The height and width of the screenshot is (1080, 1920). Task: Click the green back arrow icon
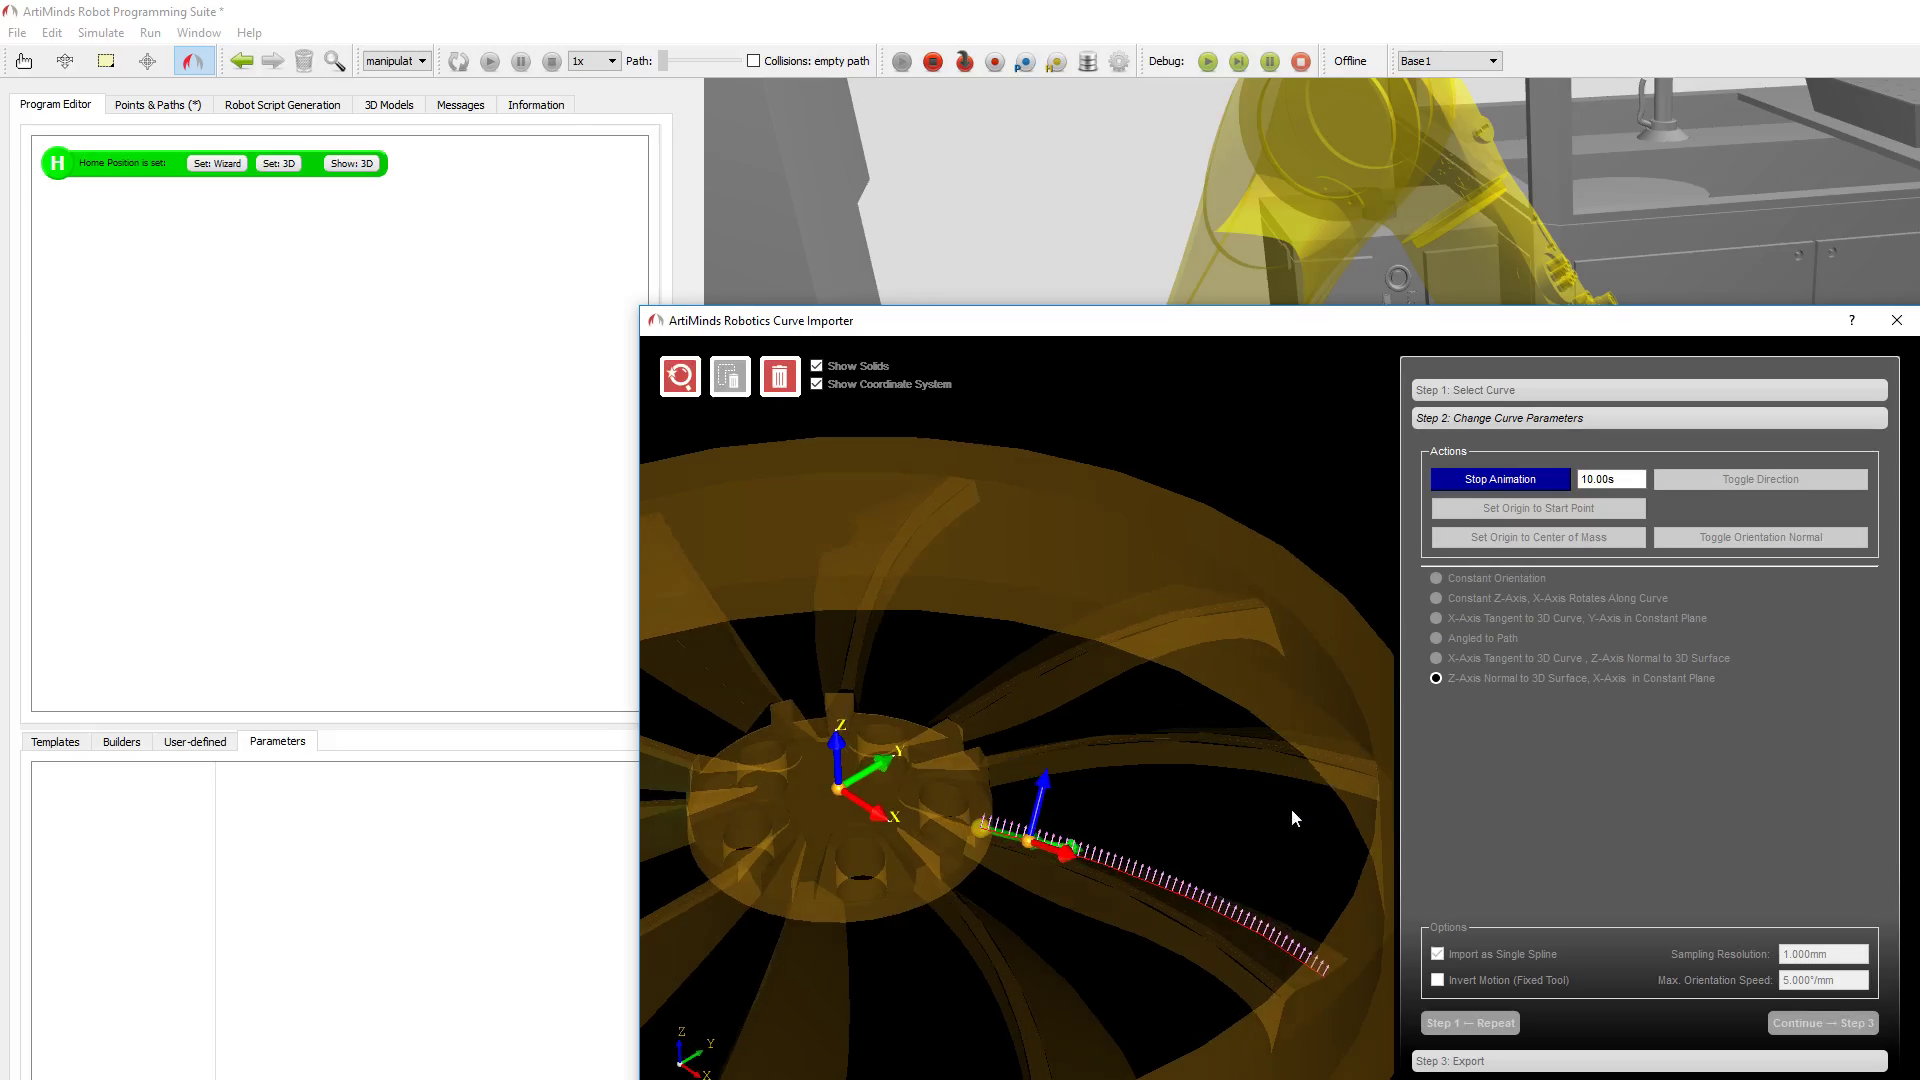coord(241,61)
